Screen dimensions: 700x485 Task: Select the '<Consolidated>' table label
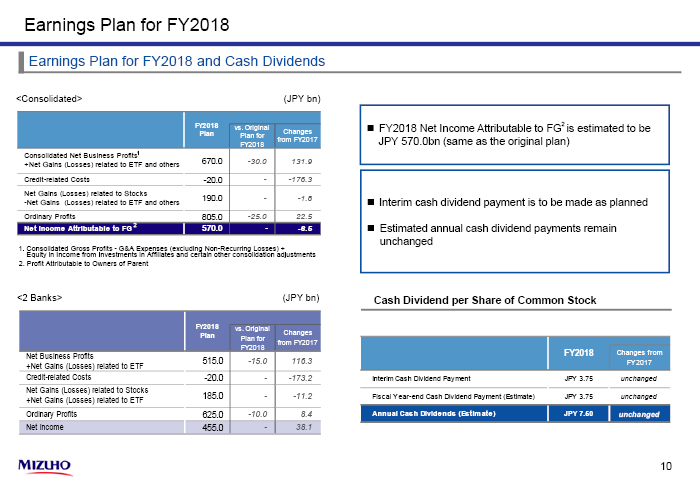(49, 98)
